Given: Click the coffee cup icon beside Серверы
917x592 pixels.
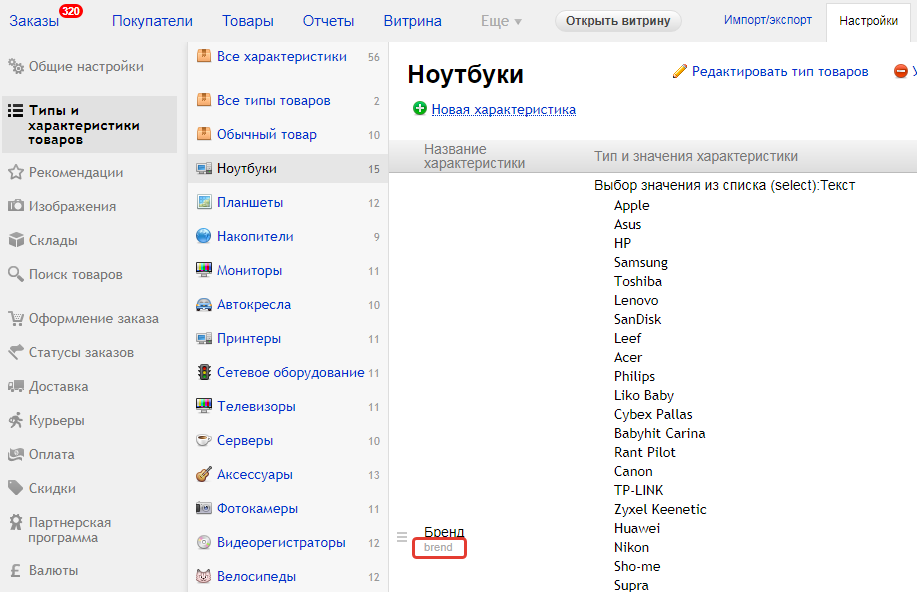Looking at the screenshot, I should [x=204, y=440].
